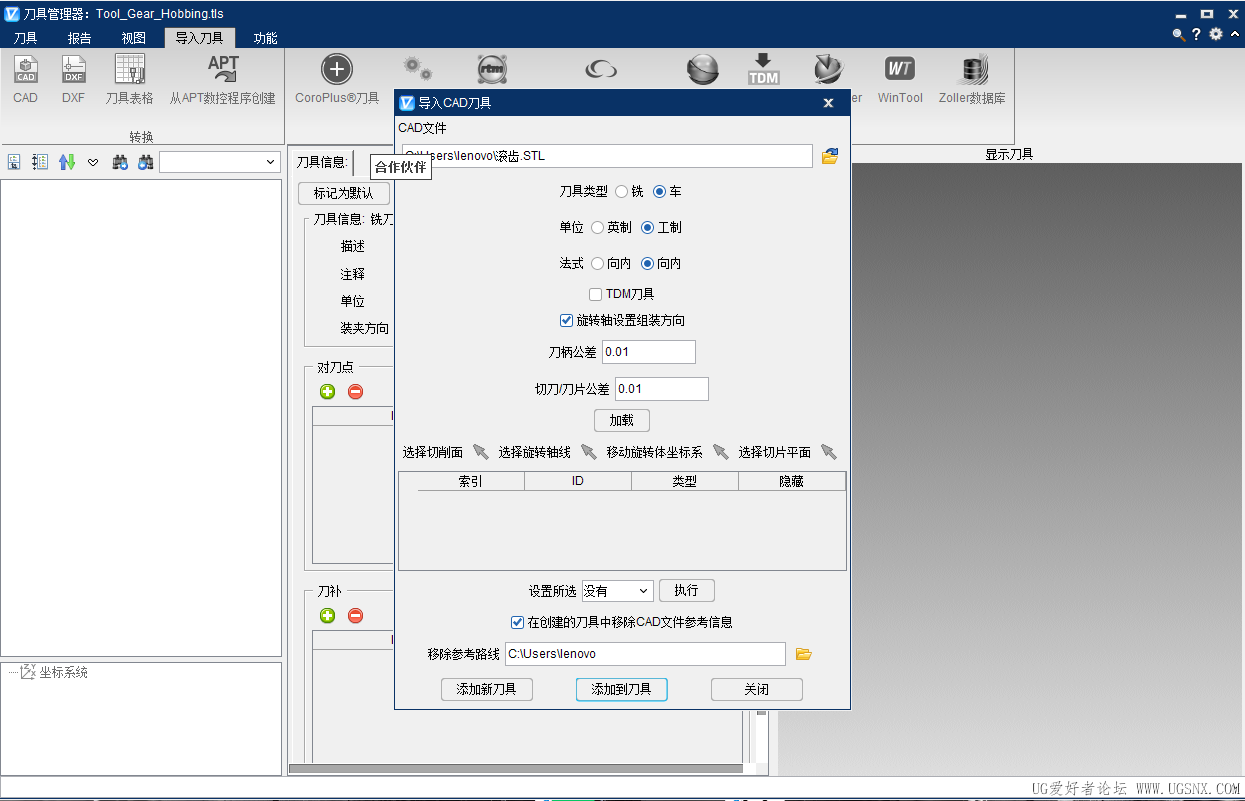This screenshot has height=801, width=1245.
Task: Set units to 工制
Action: point(648,227)
